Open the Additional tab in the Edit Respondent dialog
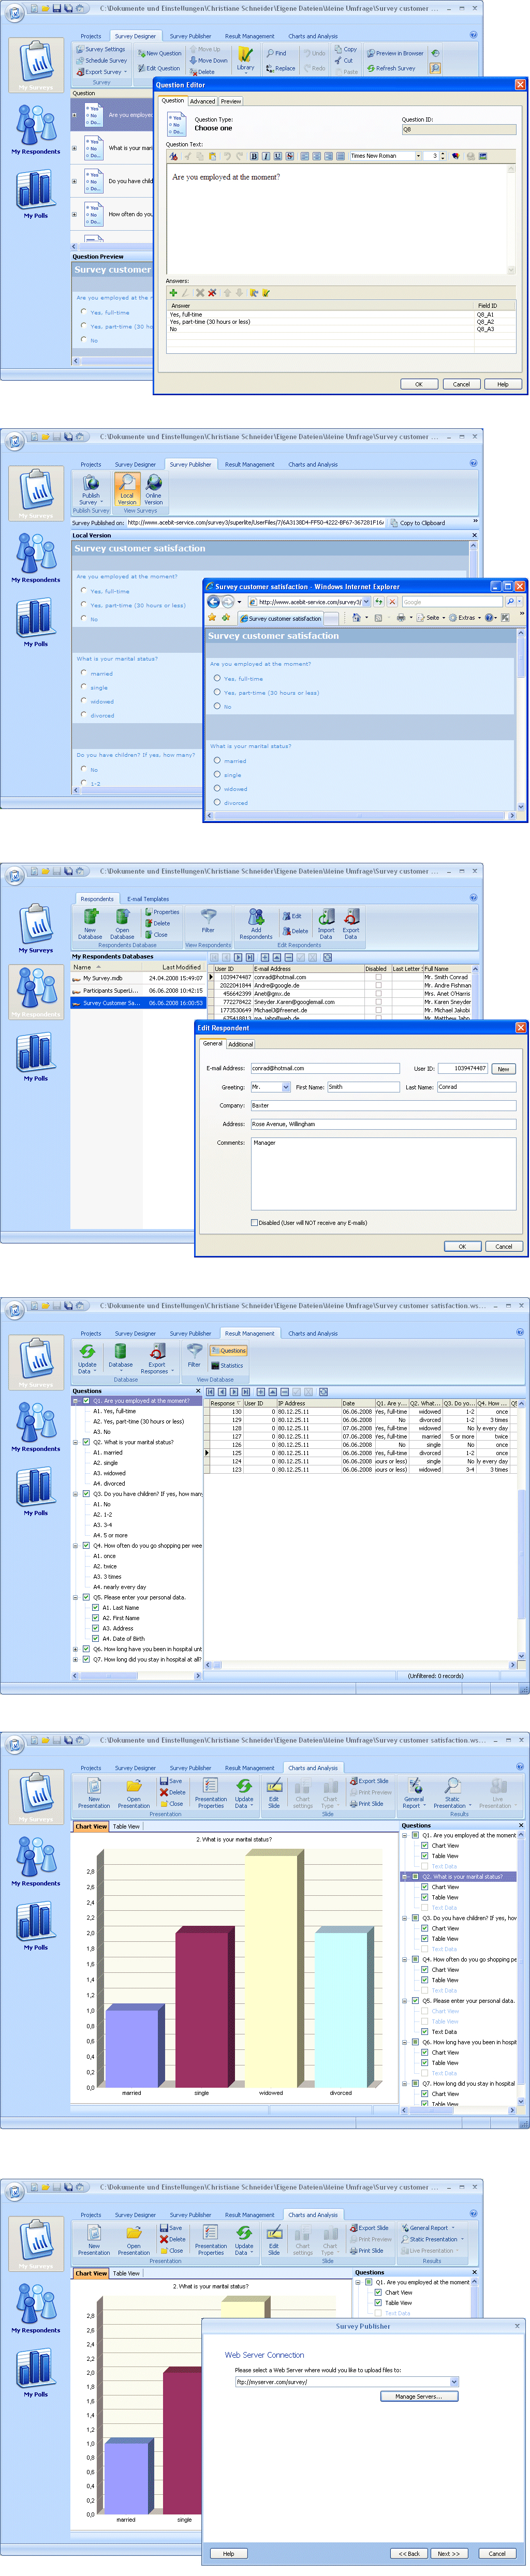Viewport: 530px width, 2576px height. [241, 1044]
